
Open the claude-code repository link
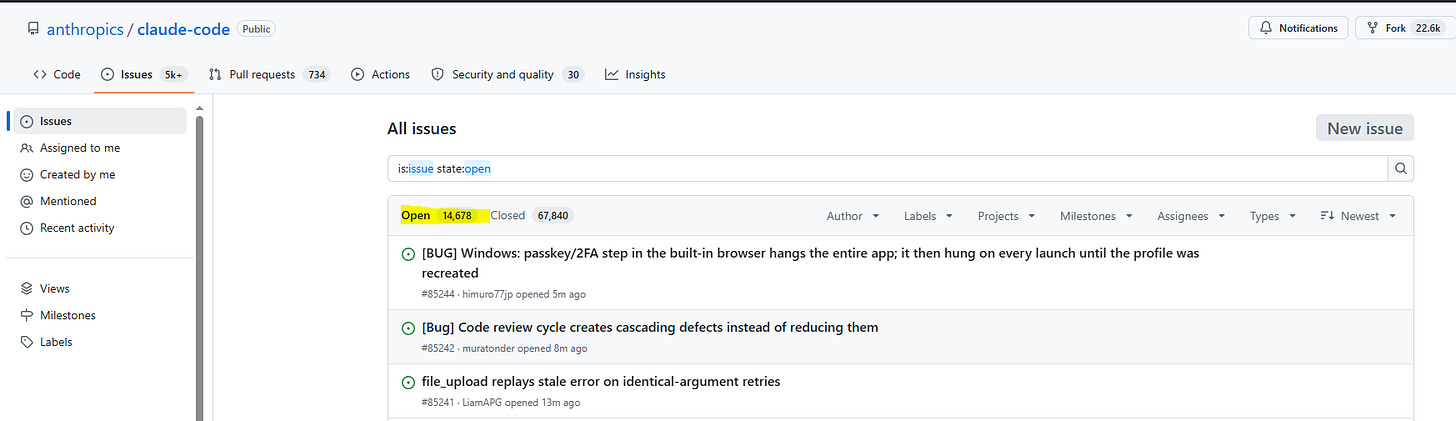184,29
